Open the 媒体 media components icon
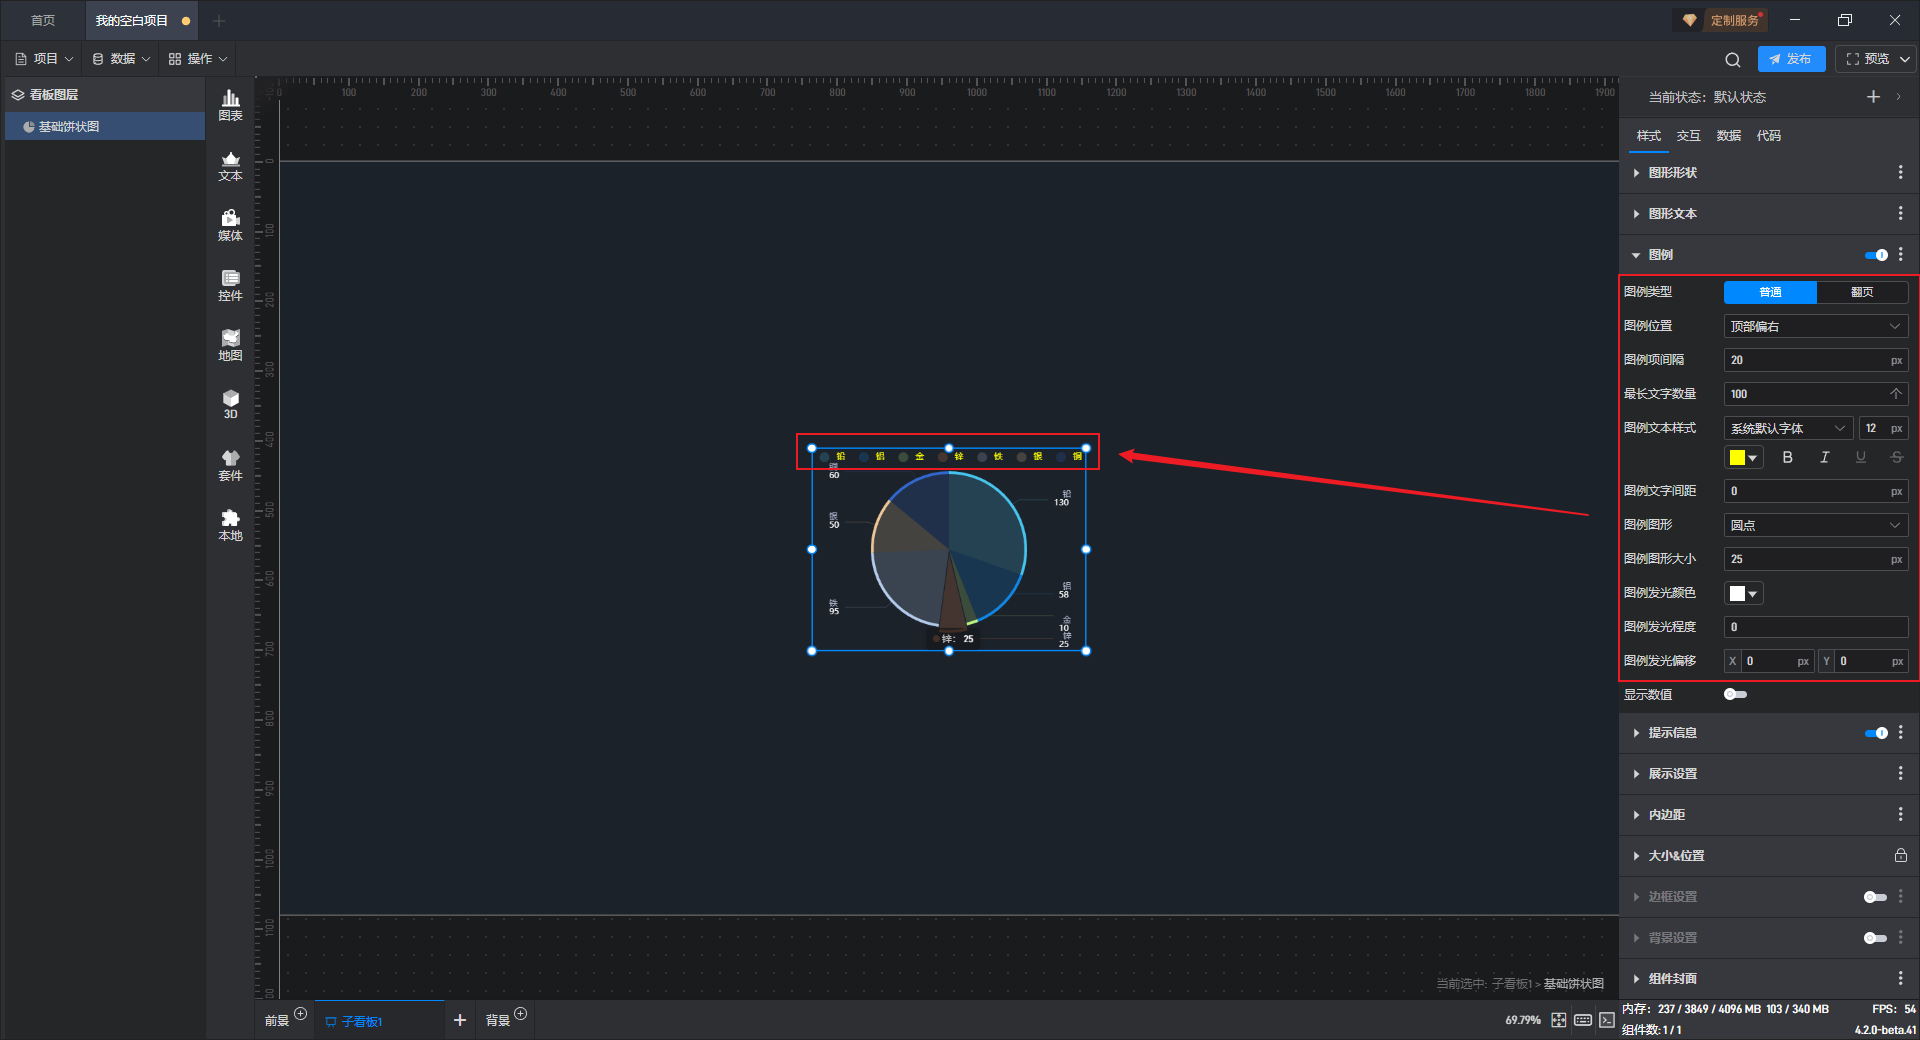The height and width of the screenshot is (1040, 1920). [230, 226]
